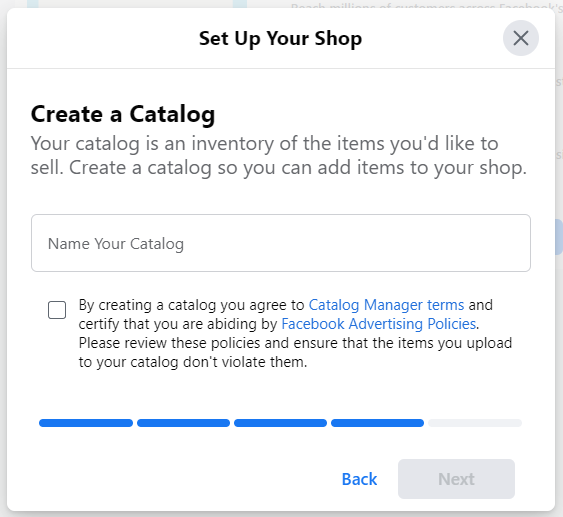Screen dimensions: 563x517
Task: Click the catalog inventory description paragraph
Action: [x=279, y=155]
